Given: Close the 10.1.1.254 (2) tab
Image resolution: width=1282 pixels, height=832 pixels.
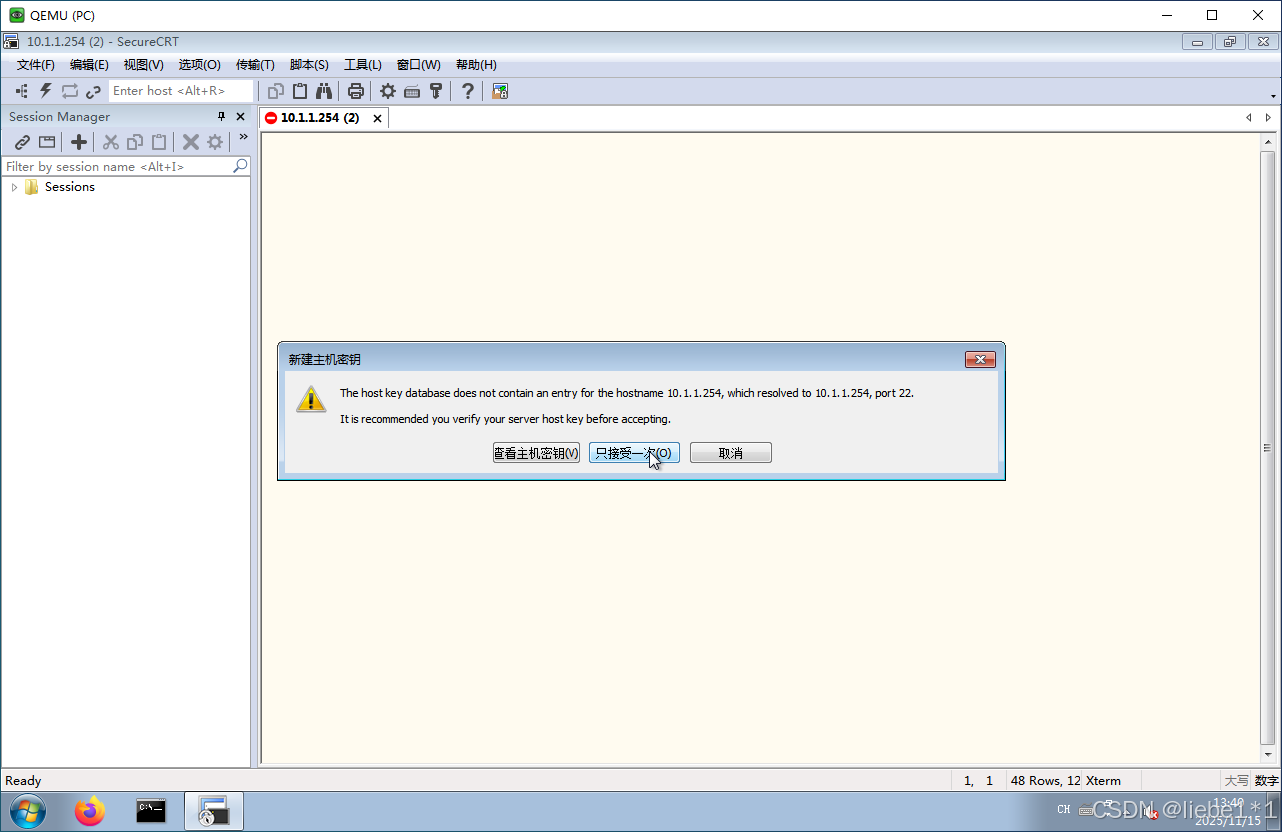Looking at the screenshot, I should [x=377, y=118].
